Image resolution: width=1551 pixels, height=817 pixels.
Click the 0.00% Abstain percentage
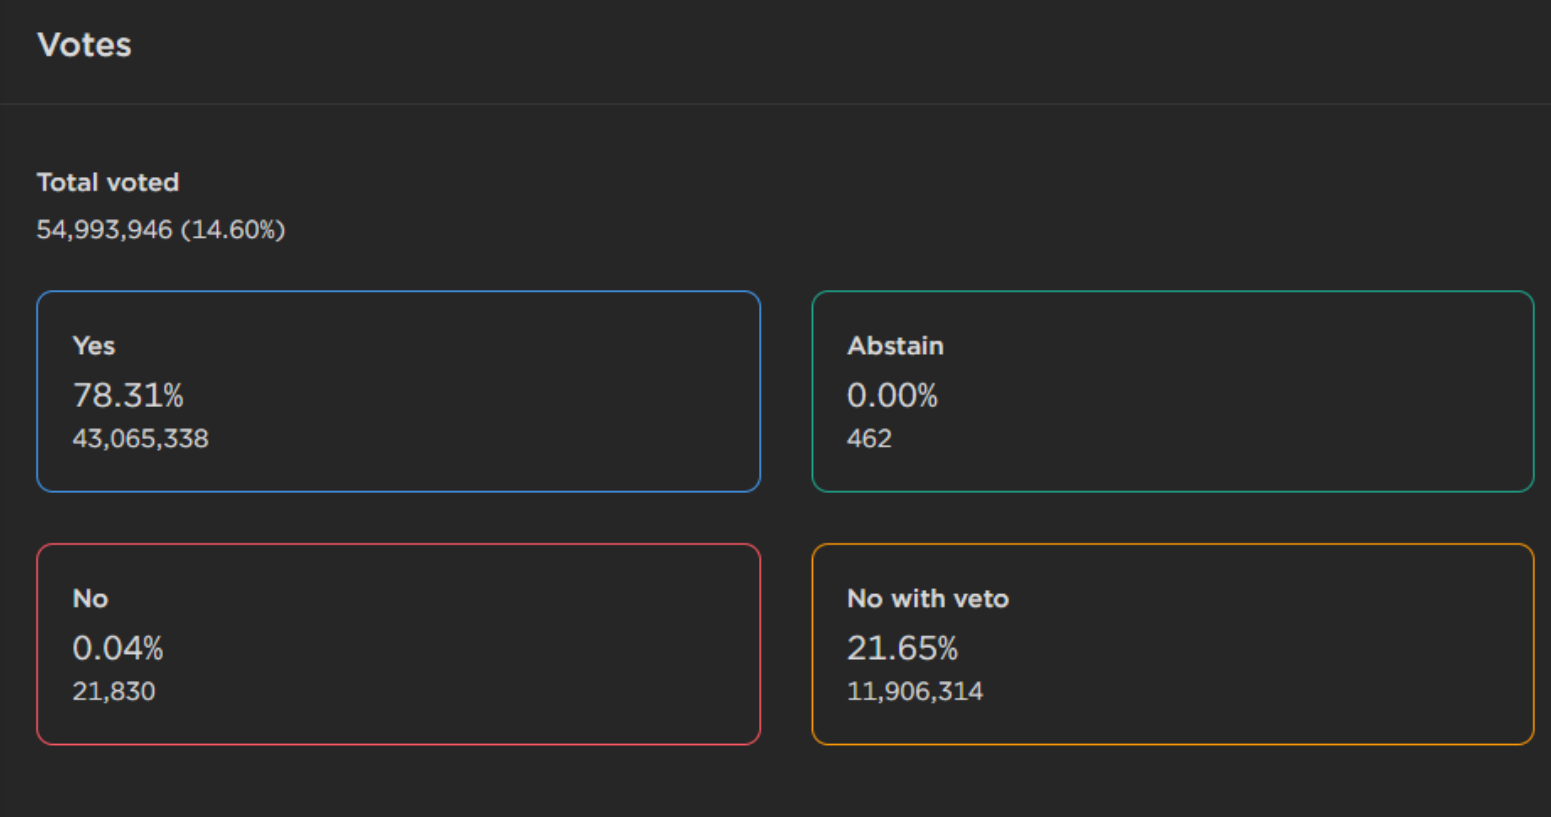[x=892, y=396]
